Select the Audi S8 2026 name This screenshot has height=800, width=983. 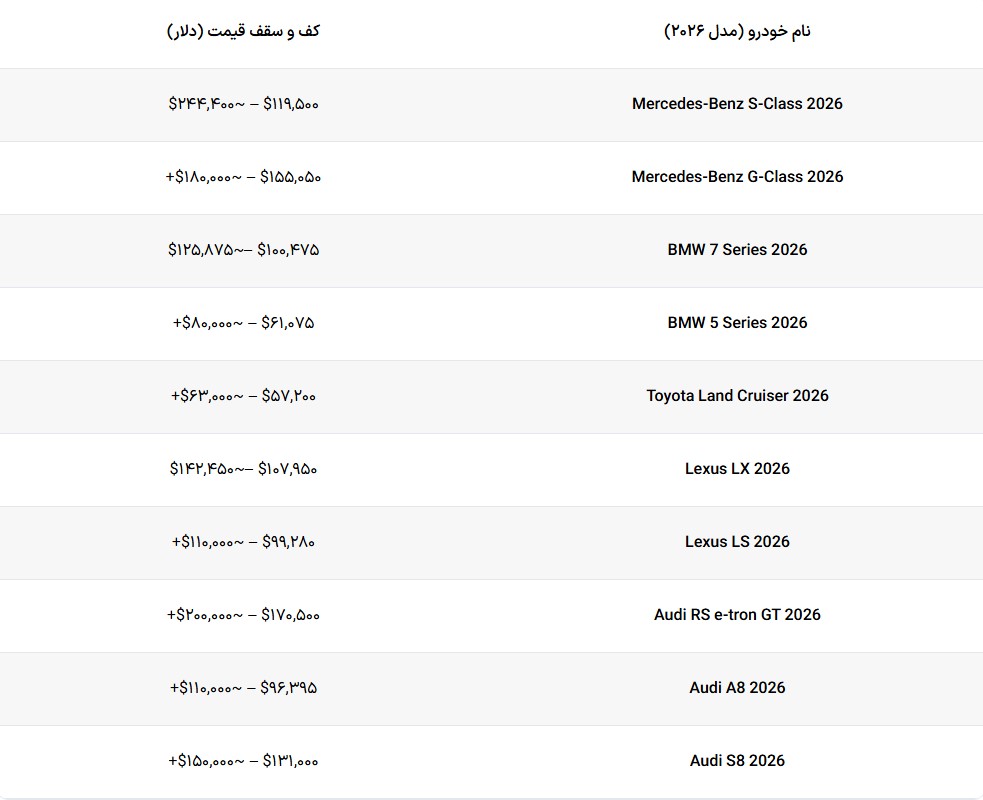737,761
